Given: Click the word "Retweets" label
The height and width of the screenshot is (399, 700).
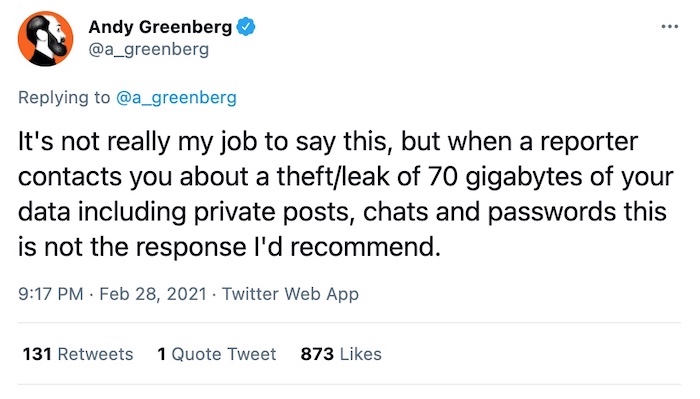Looking at the screenshot, I should tap(96, 354).
